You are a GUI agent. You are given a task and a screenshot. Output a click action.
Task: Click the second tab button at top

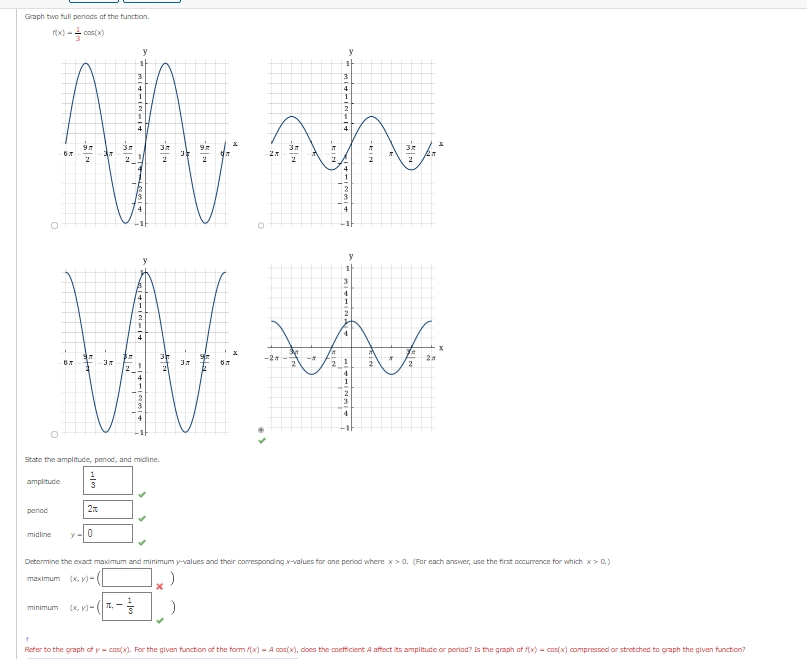(x=150, y=3)
